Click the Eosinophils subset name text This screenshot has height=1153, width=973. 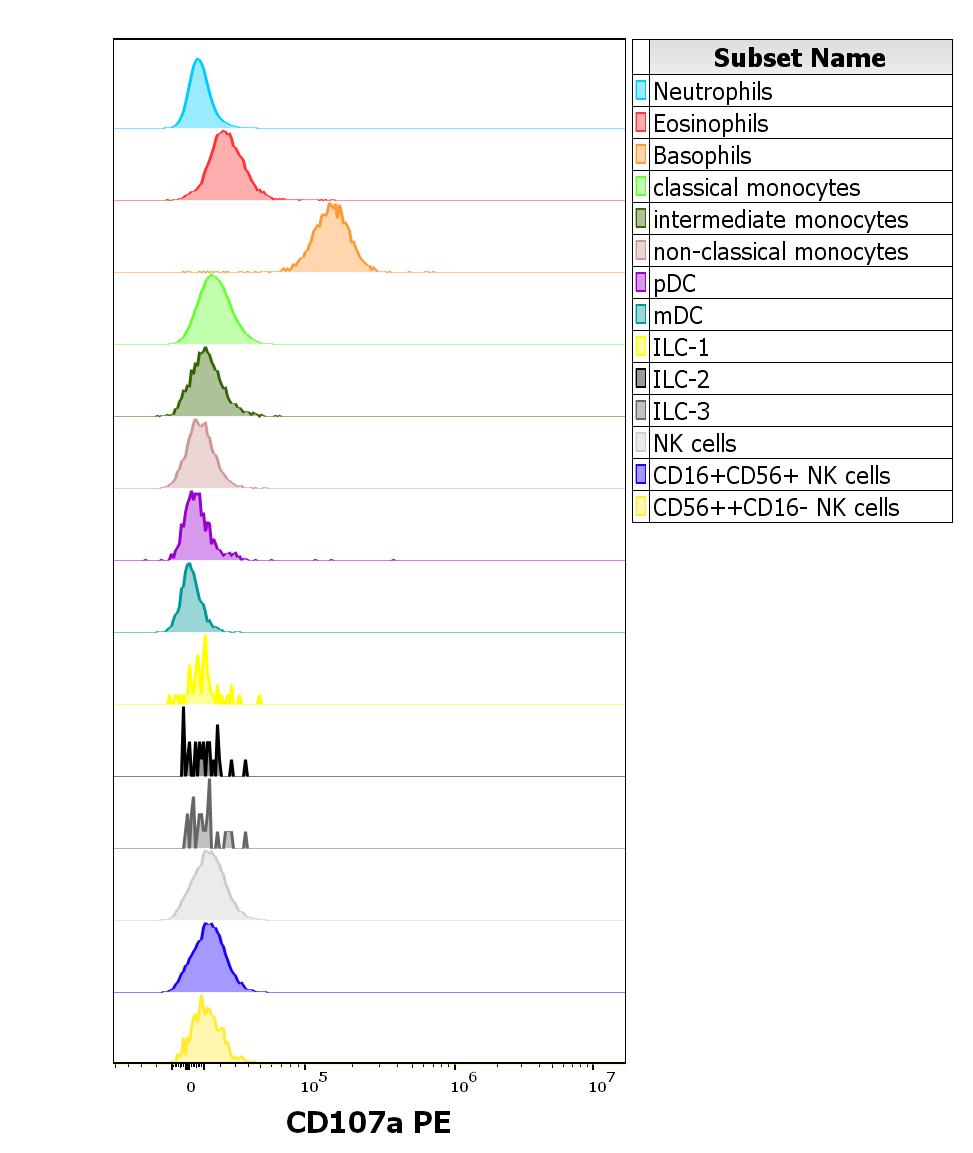(710, 123)
